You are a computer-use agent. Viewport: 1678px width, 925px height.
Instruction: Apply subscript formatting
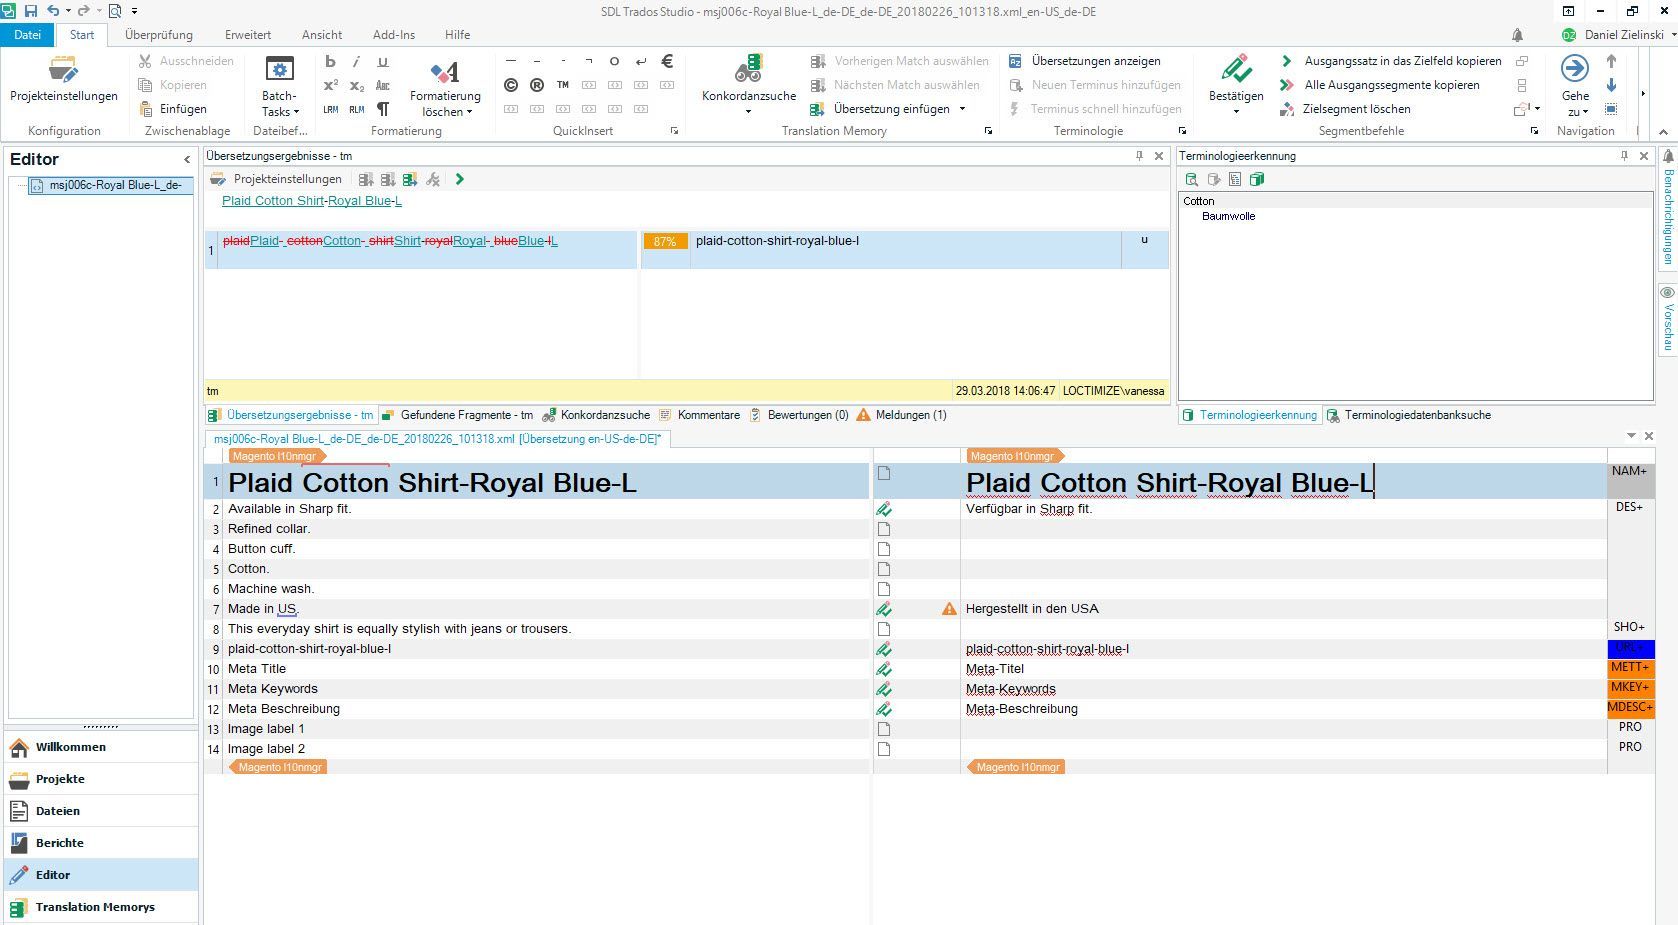[356, 85]
